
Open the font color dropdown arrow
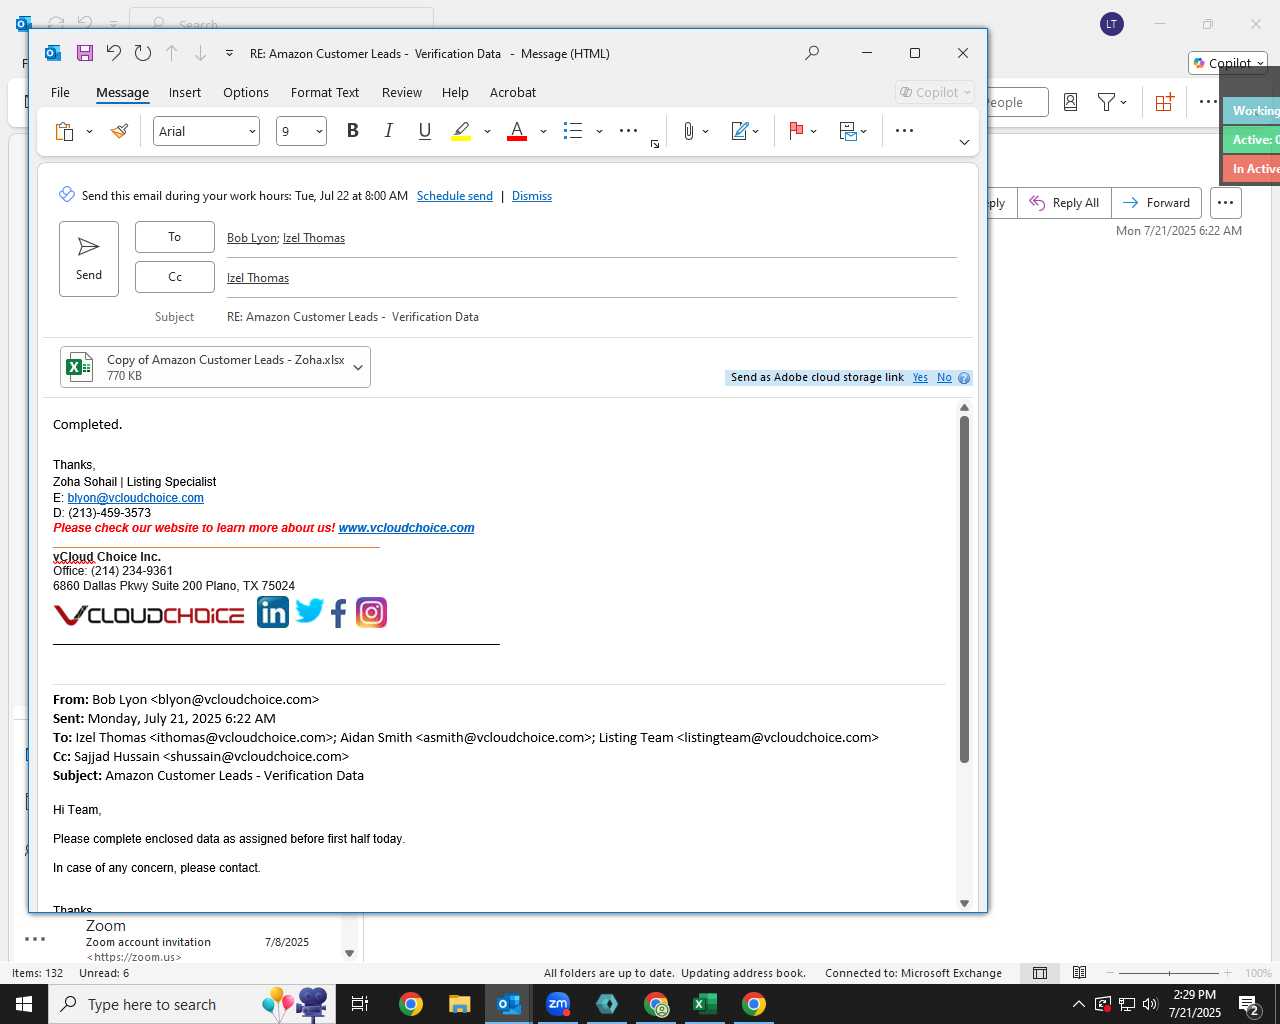coord(543,131)
